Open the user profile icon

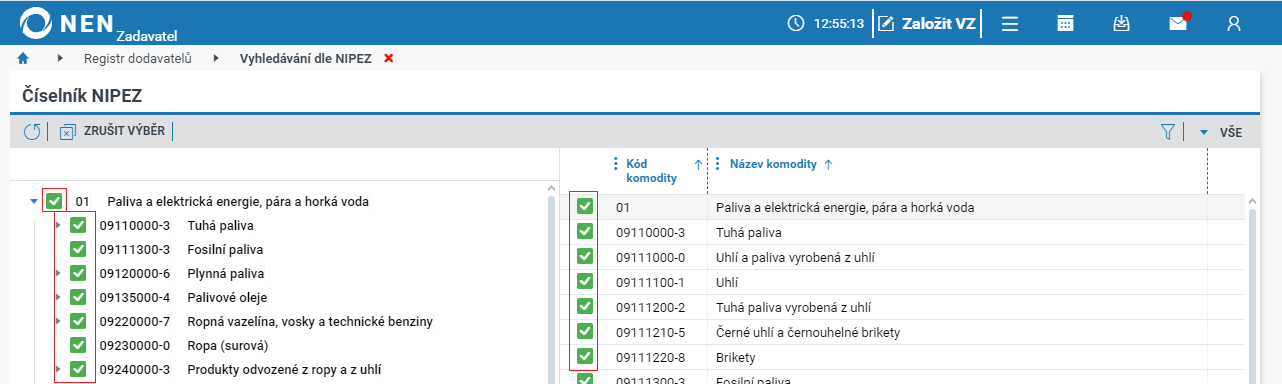pos(1235,23)
